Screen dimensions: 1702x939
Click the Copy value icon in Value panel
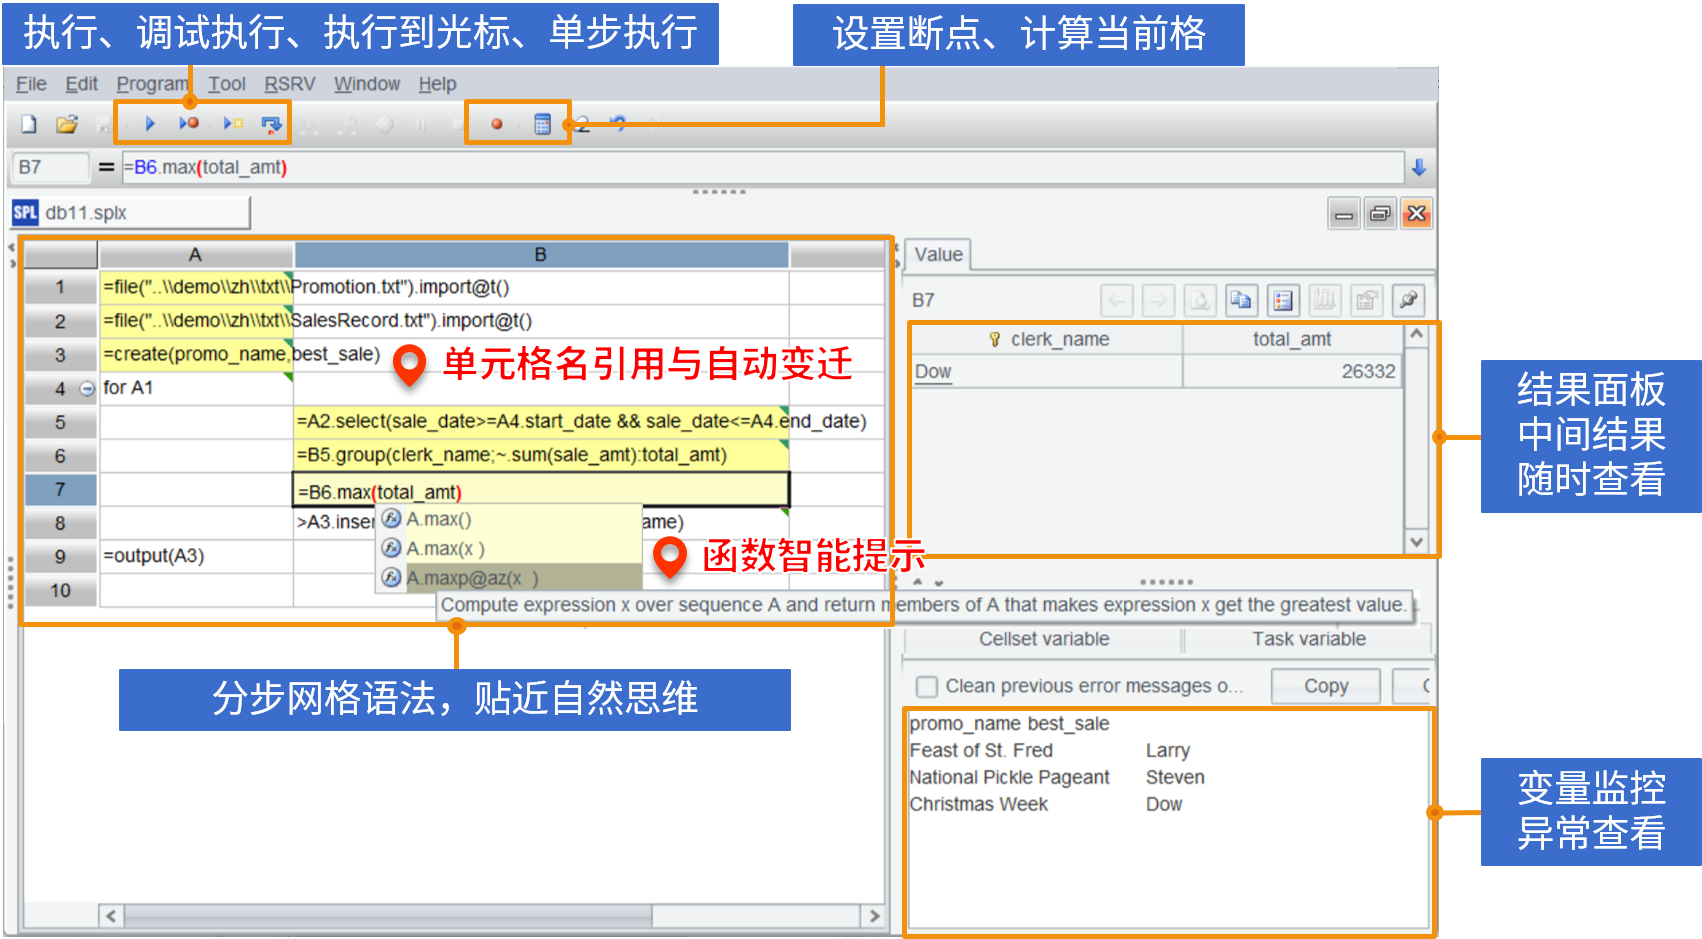click(x=1241, y=300)
